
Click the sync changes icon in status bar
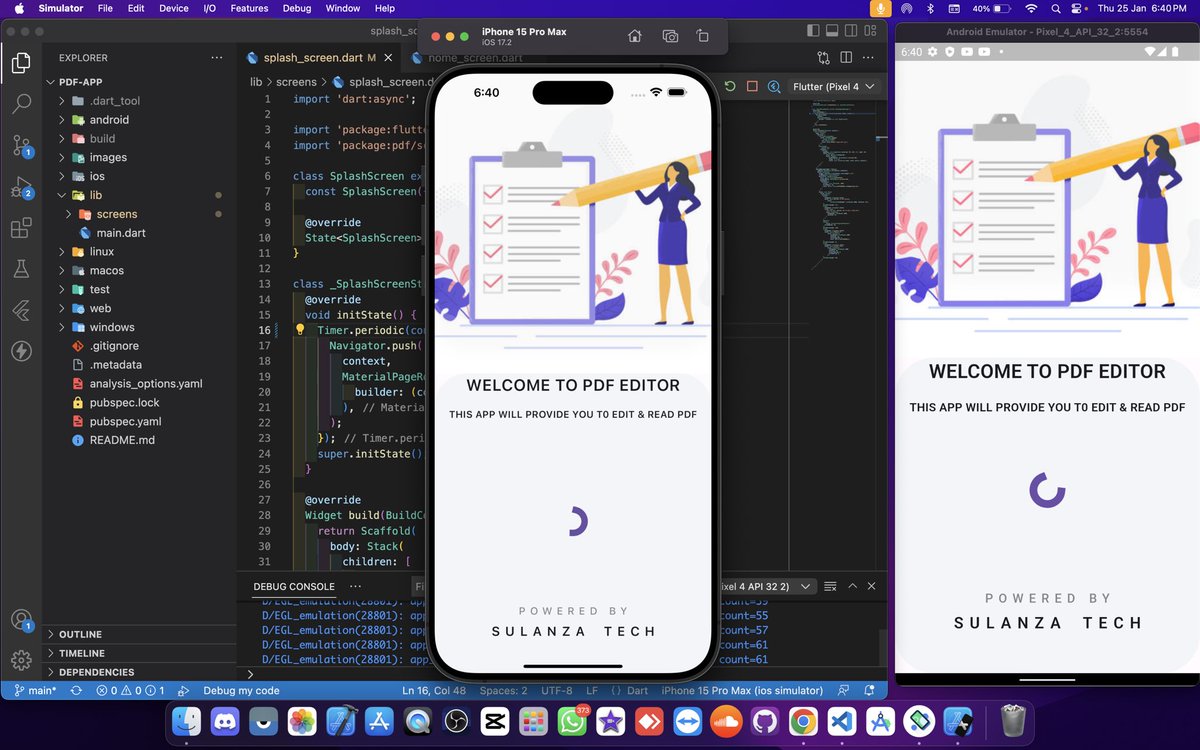[76, 691]
